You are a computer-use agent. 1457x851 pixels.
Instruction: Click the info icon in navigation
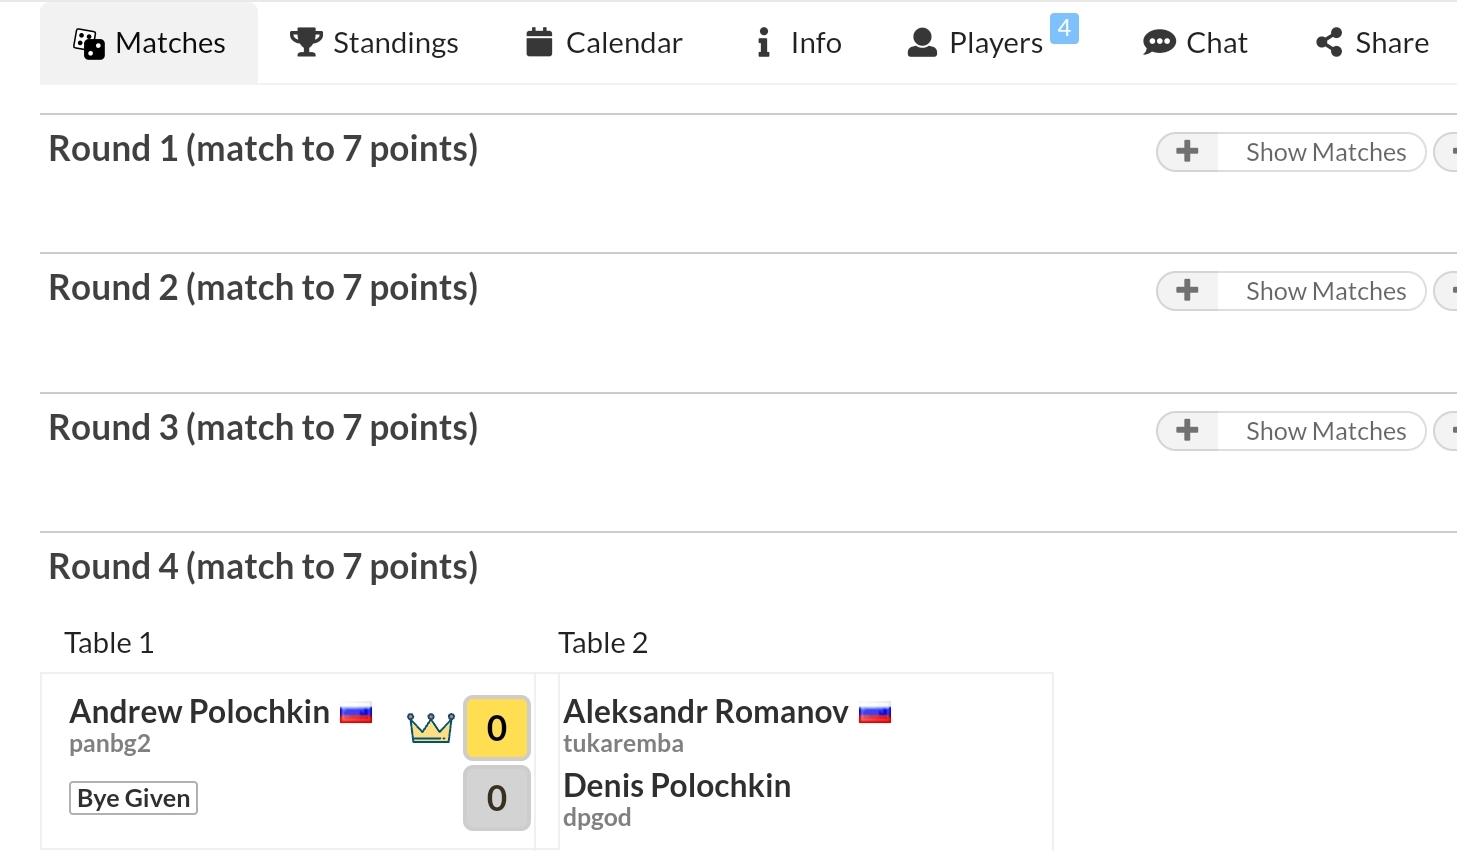click(764, 42)
